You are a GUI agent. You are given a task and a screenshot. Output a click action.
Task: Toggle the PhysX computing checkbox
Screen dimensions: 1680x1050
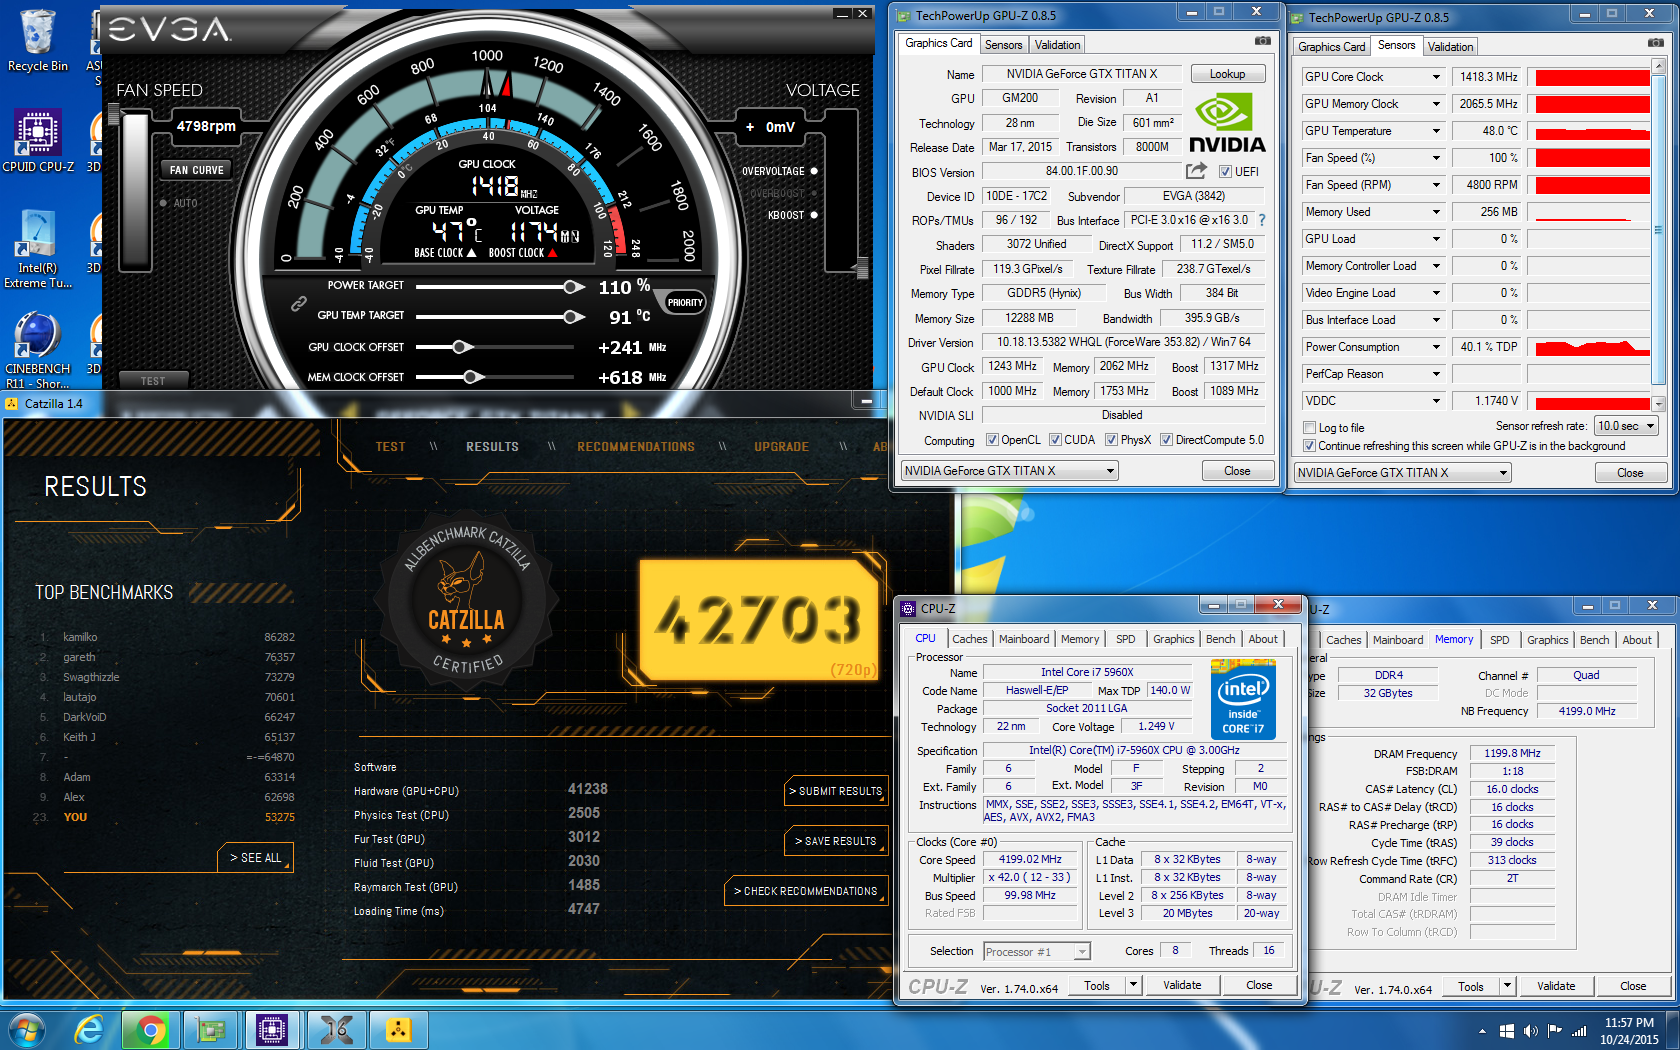point(1111,440)
